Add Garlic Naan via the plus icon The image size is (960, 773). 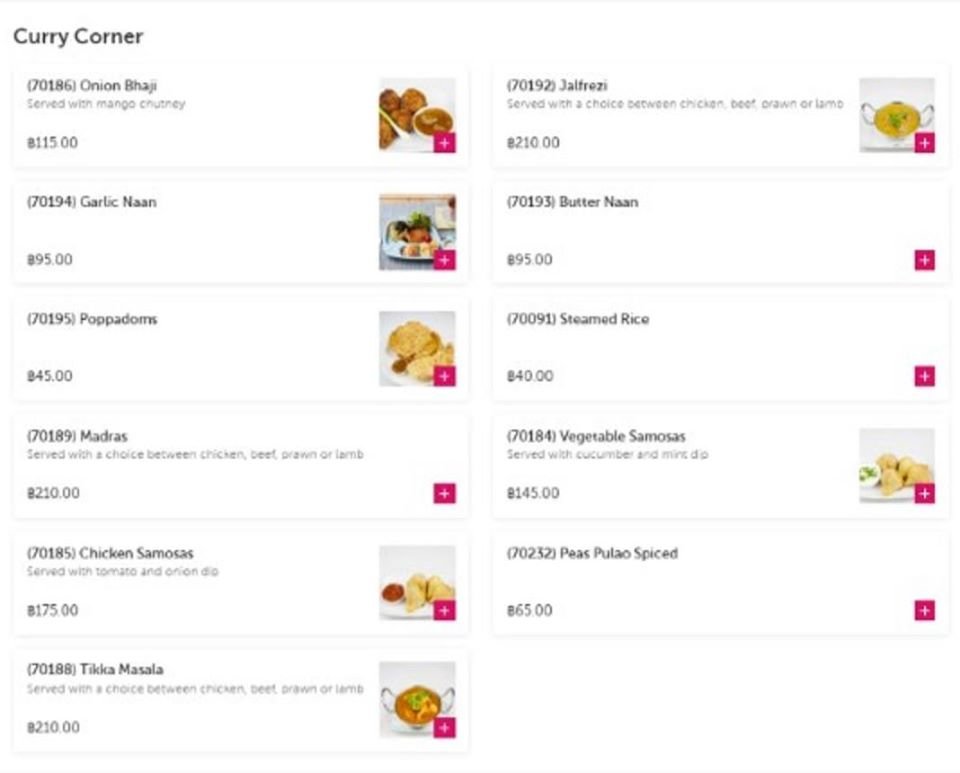point(444,260)
